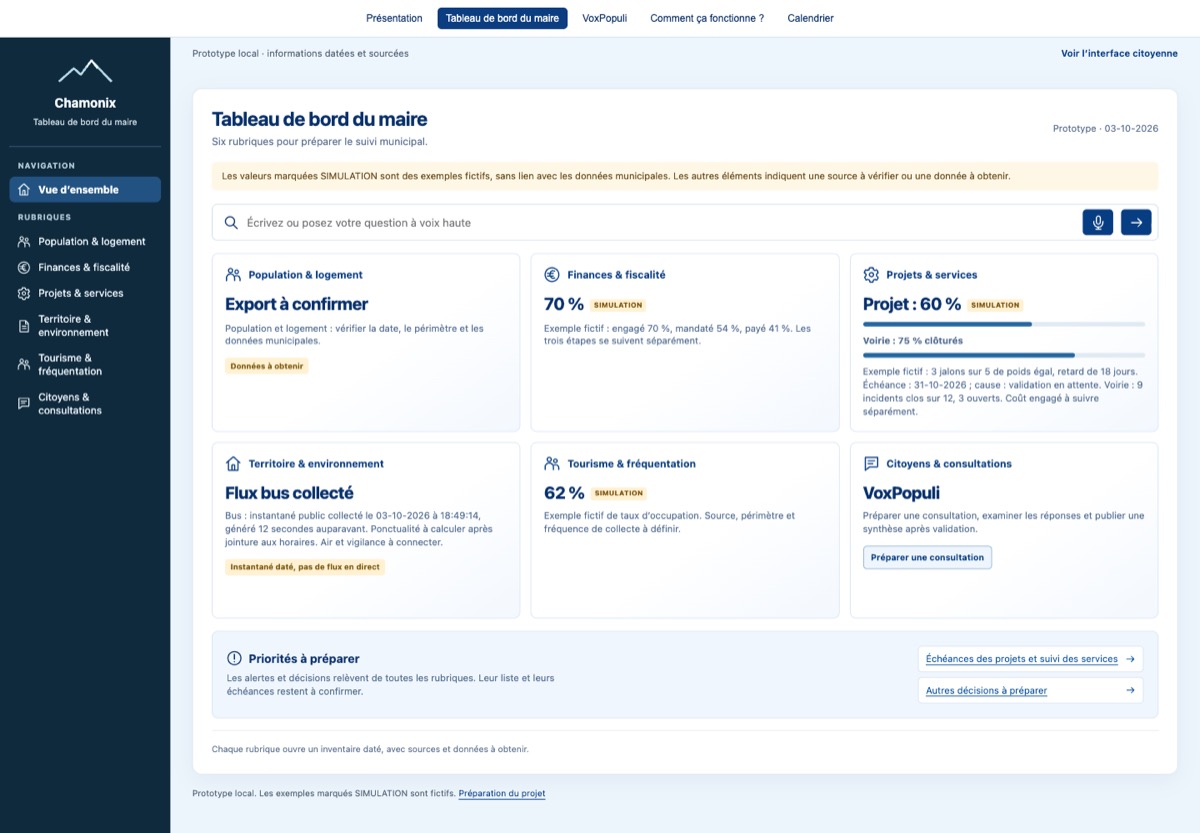Open the Comment ça fonctionne ? tab
Screen dimensions: 1200x833
pyautogui.click(x=707, y=18)
